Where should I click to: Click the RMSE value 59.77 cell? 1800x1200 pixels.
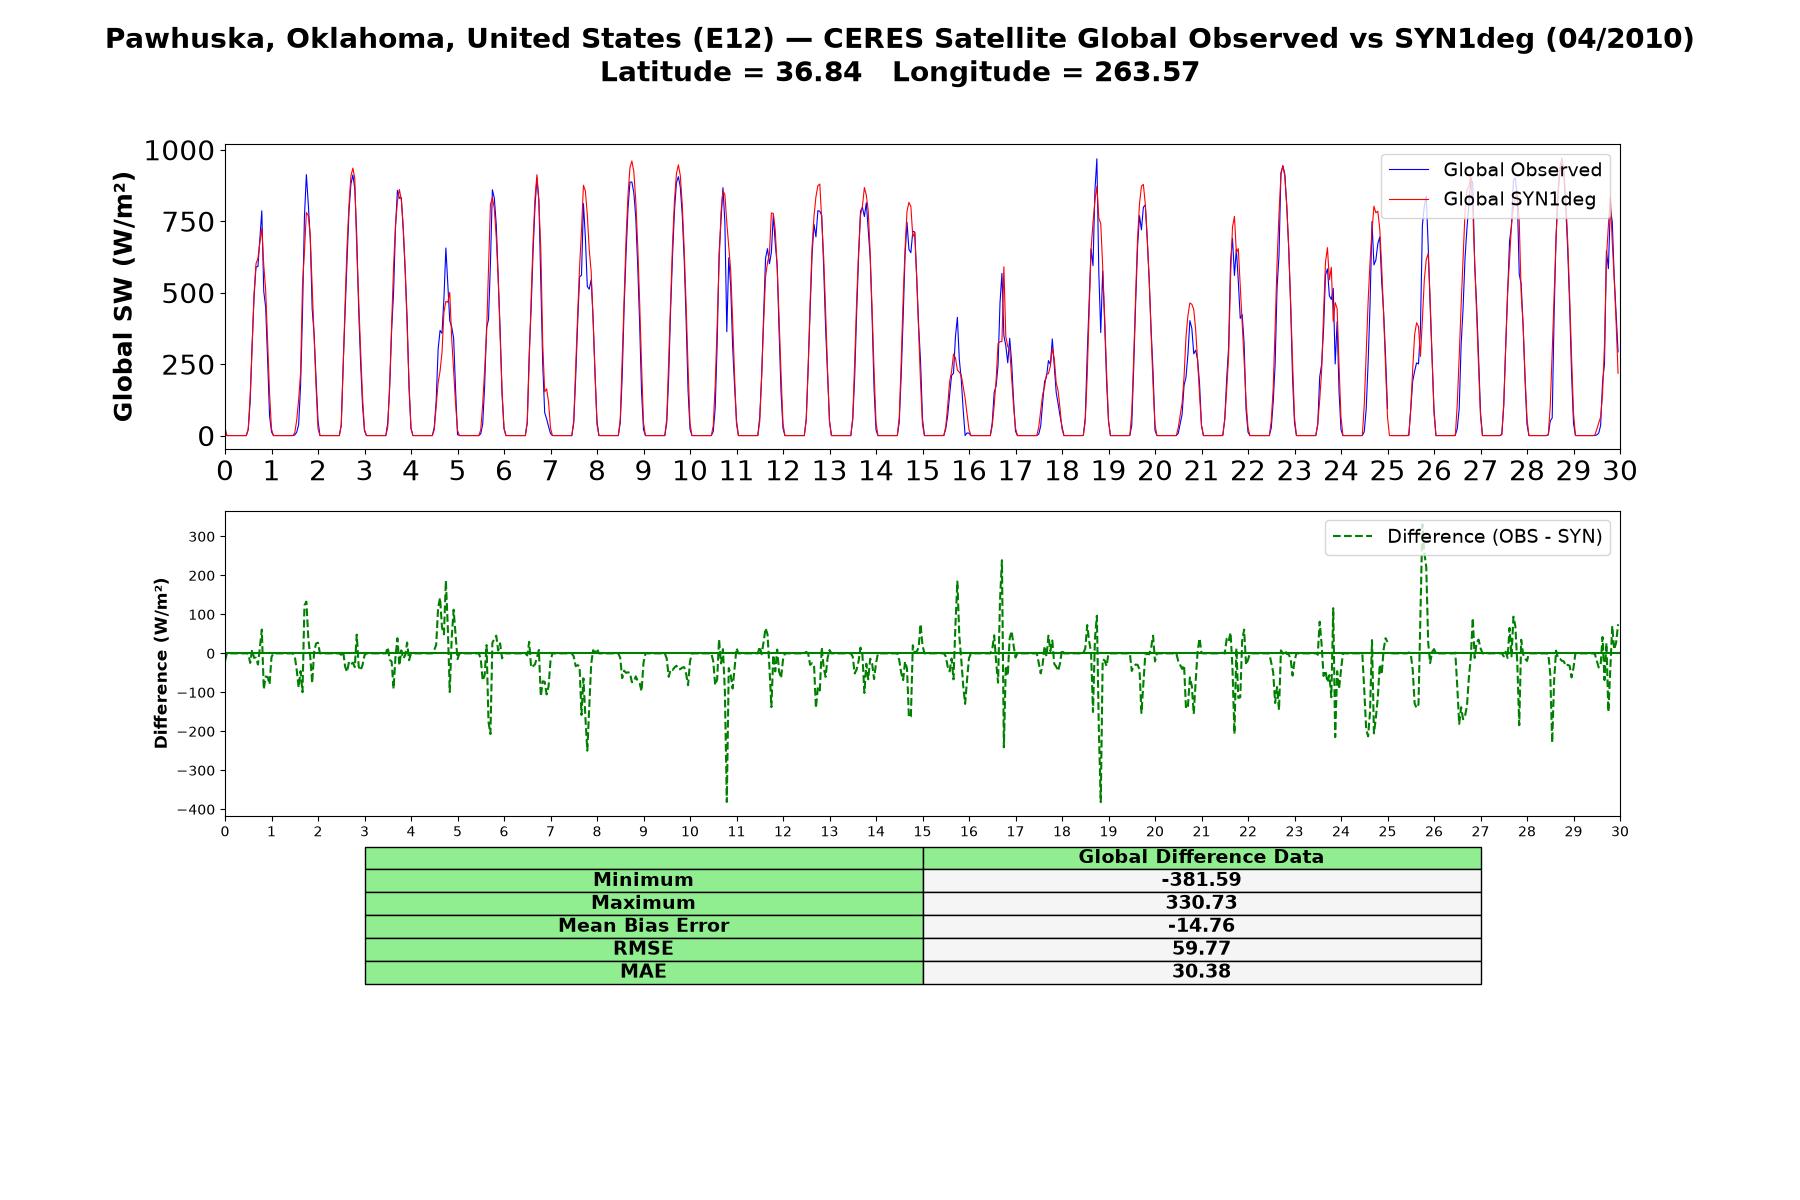1202,949
